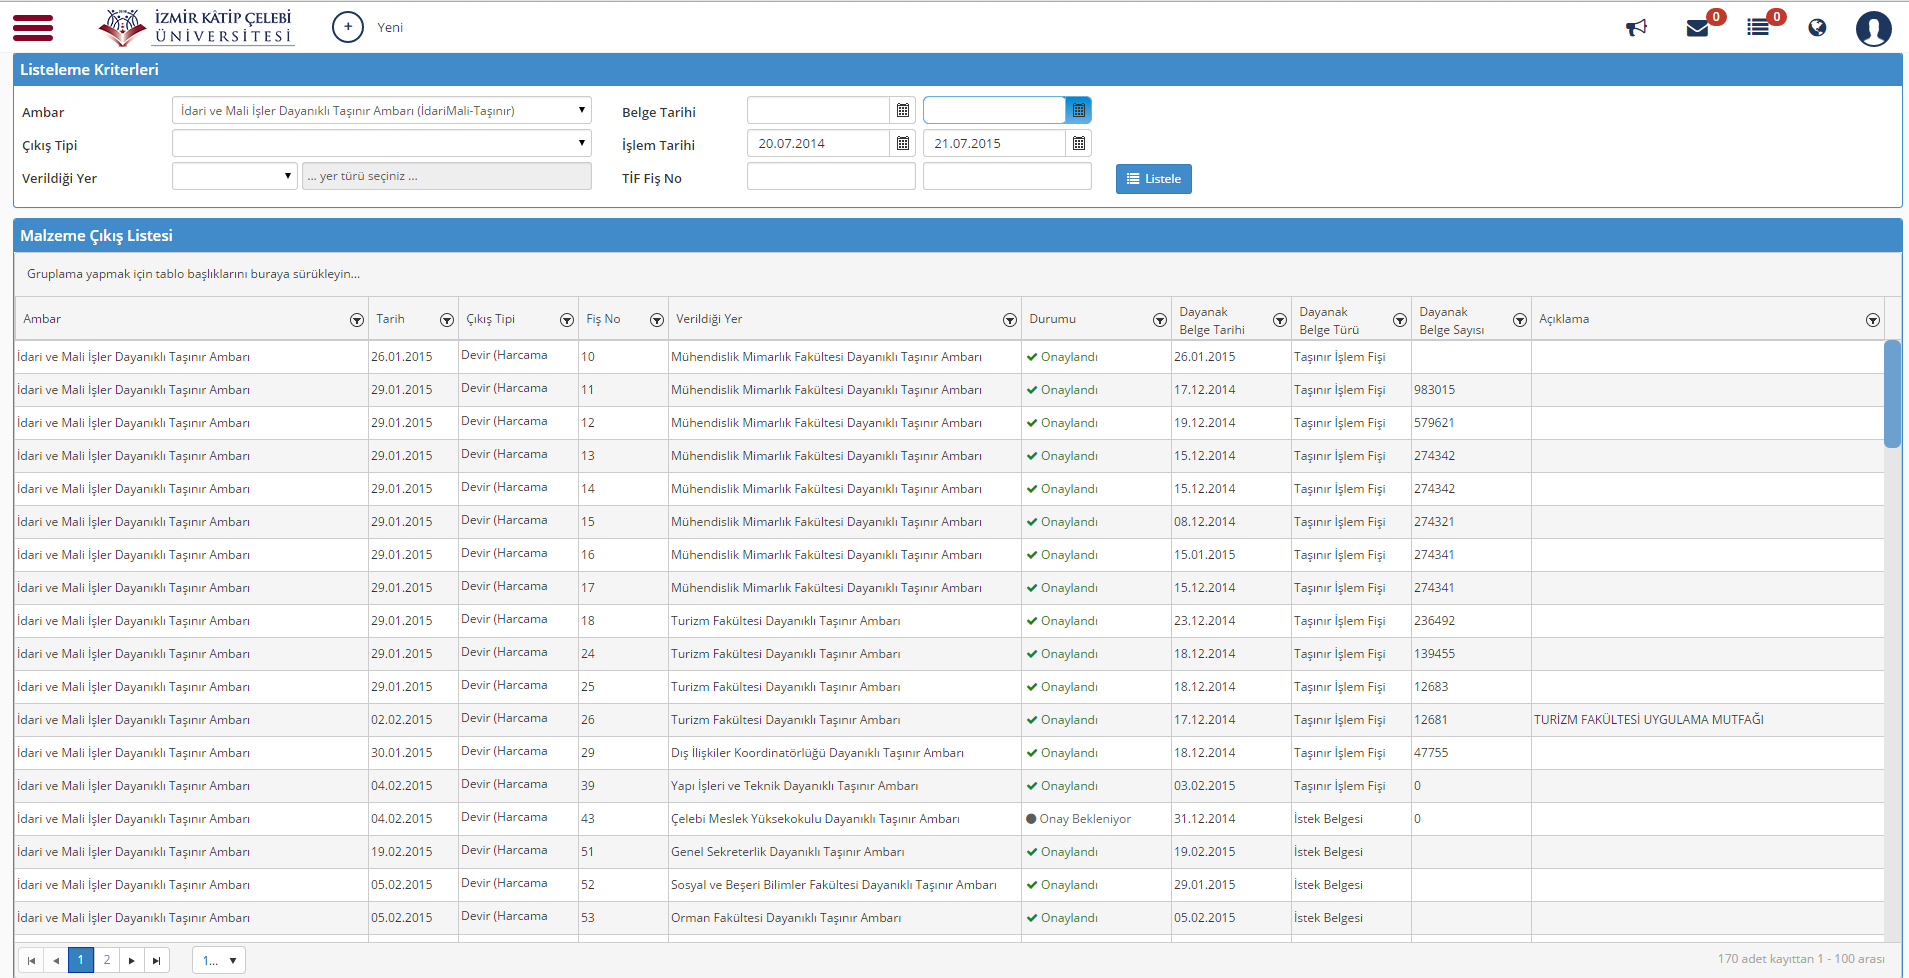Open the task list icon in header

[x=1757, y=28]
